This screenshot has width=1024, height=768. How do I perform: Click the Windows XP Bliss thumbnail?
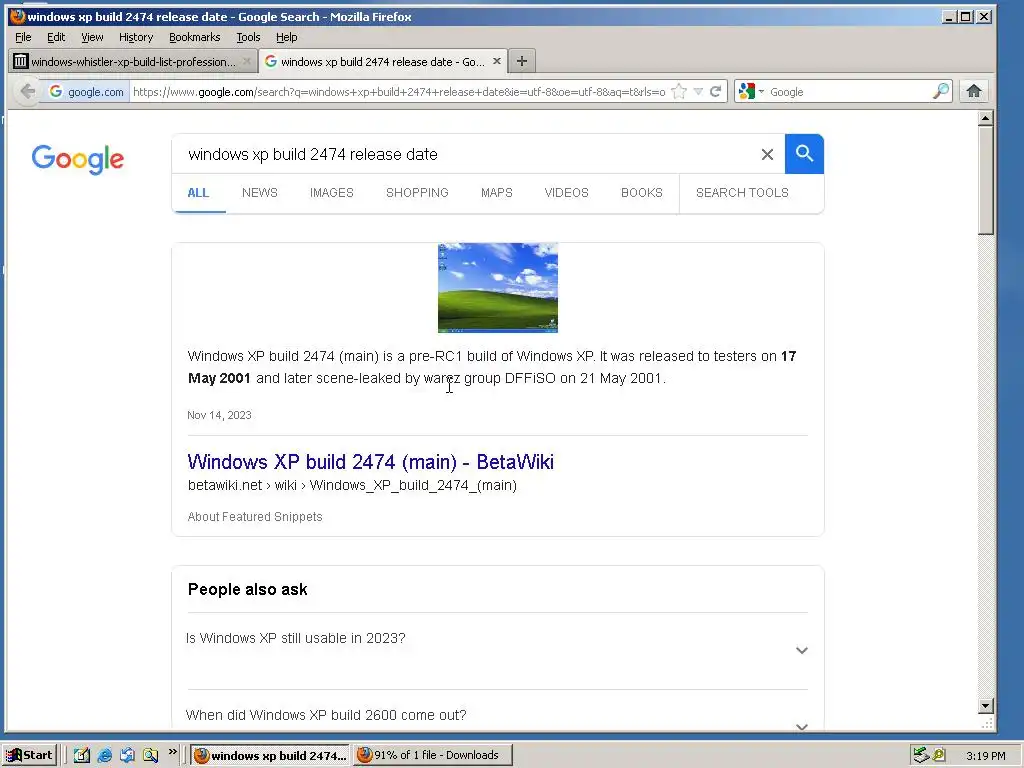[x=498, y=288]
